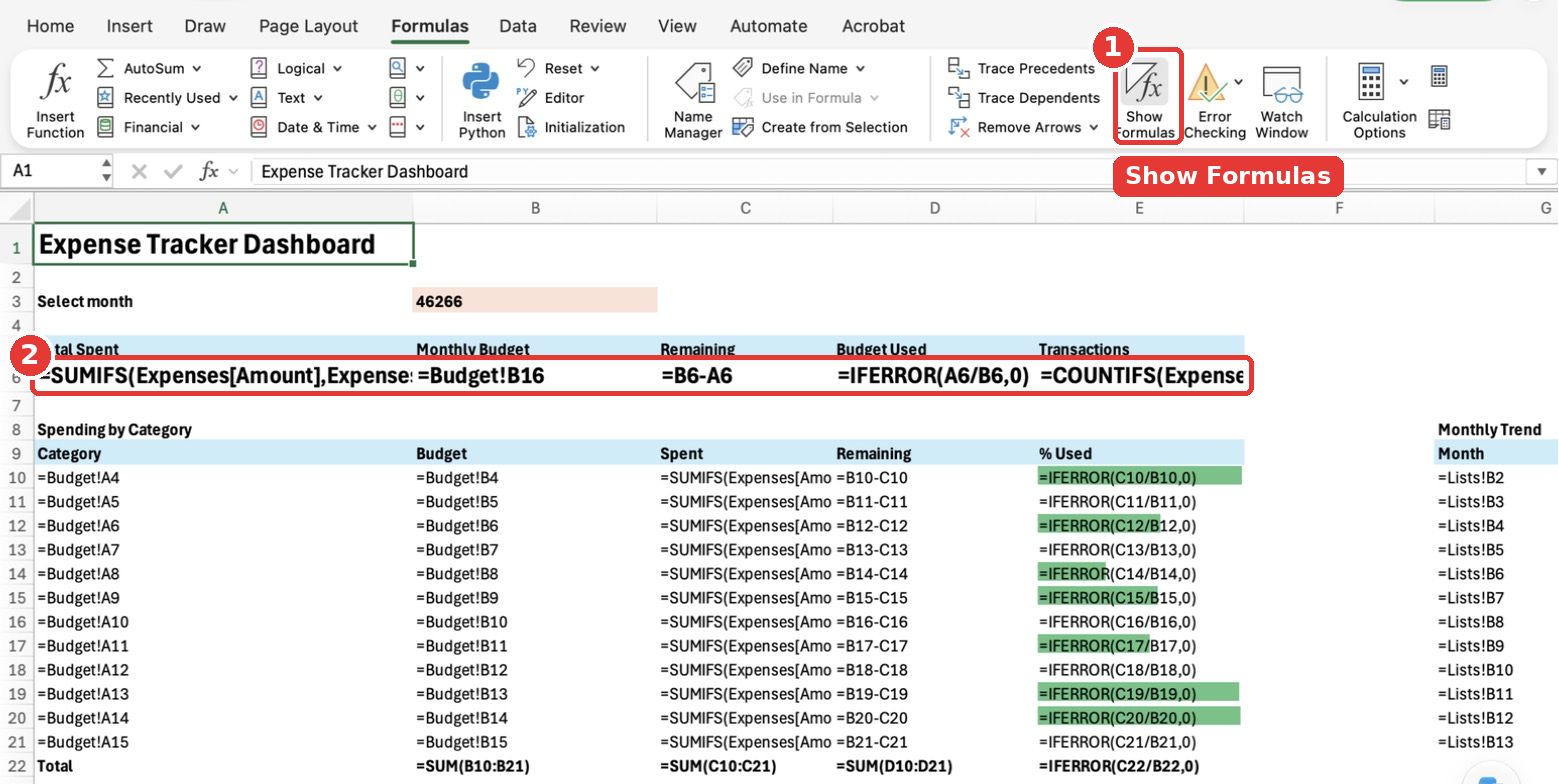Click the Calculate Sheet icon
1559x784 pixels.
[1439, 119]
